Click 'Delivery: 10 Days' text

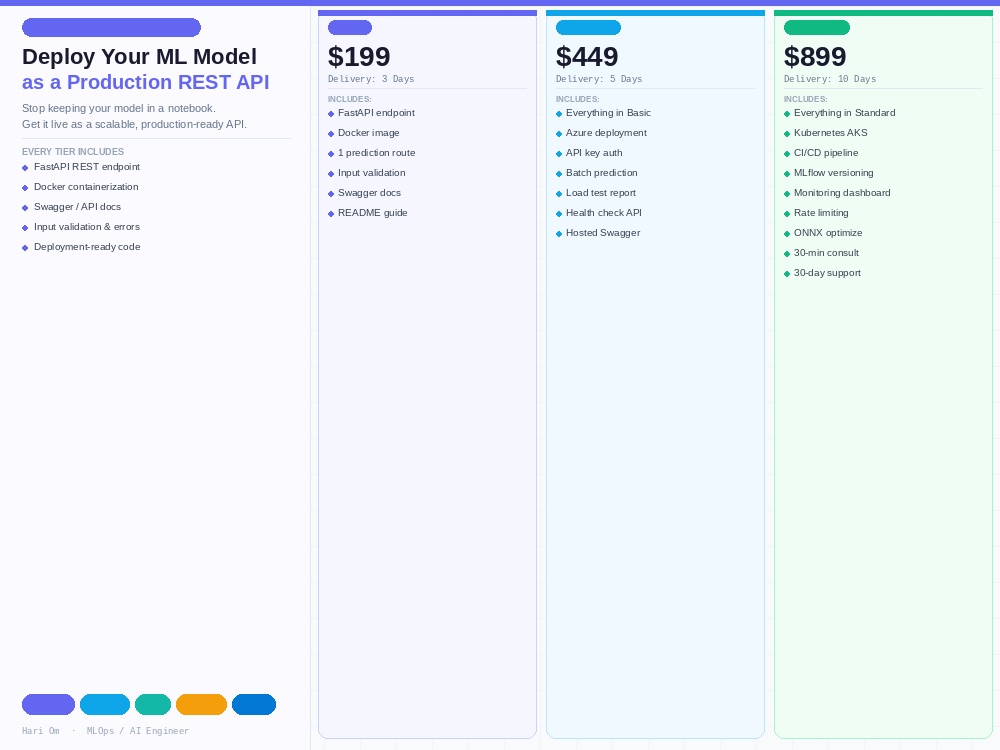pos(830,79)
